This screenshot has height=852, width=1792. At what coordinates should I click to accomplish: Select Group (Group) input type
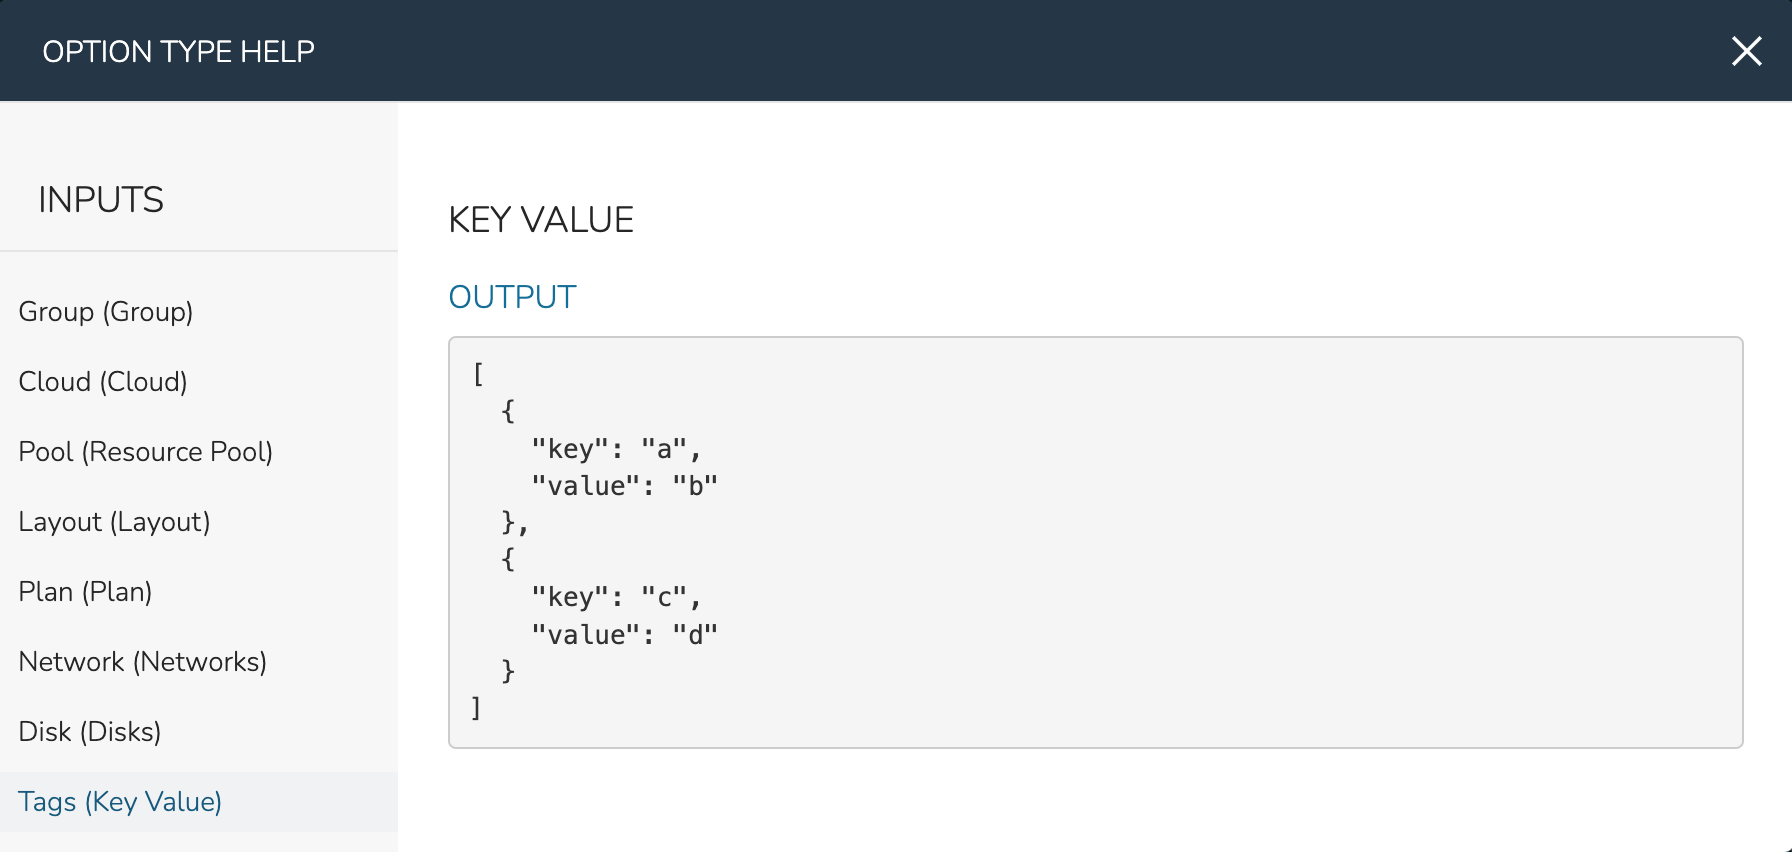pos(106,312)
